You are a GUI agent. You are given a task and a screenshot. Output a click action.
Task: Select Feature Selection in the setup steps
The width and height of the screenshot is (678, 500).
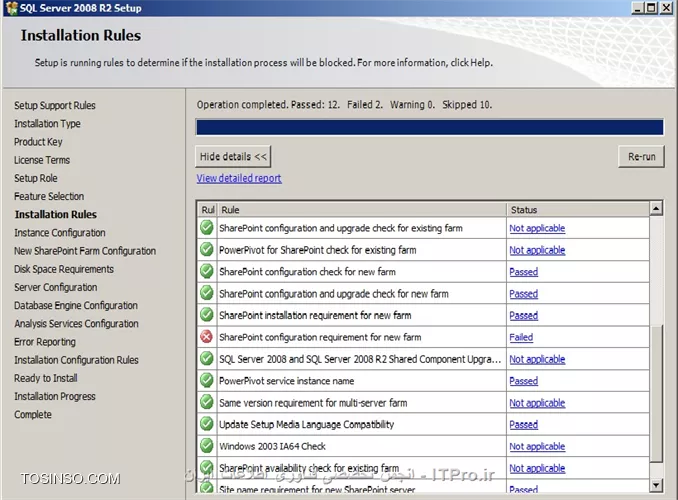(x=49, y=197)
